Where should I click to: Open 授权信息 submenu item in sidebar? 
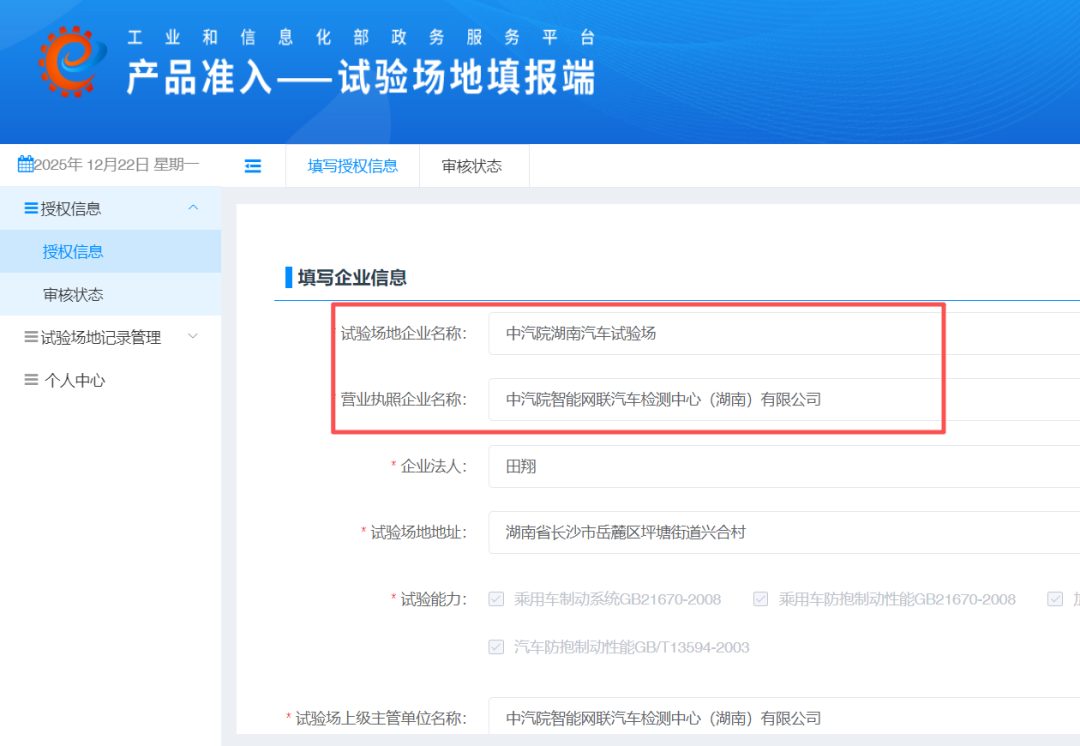pos(73,252)
